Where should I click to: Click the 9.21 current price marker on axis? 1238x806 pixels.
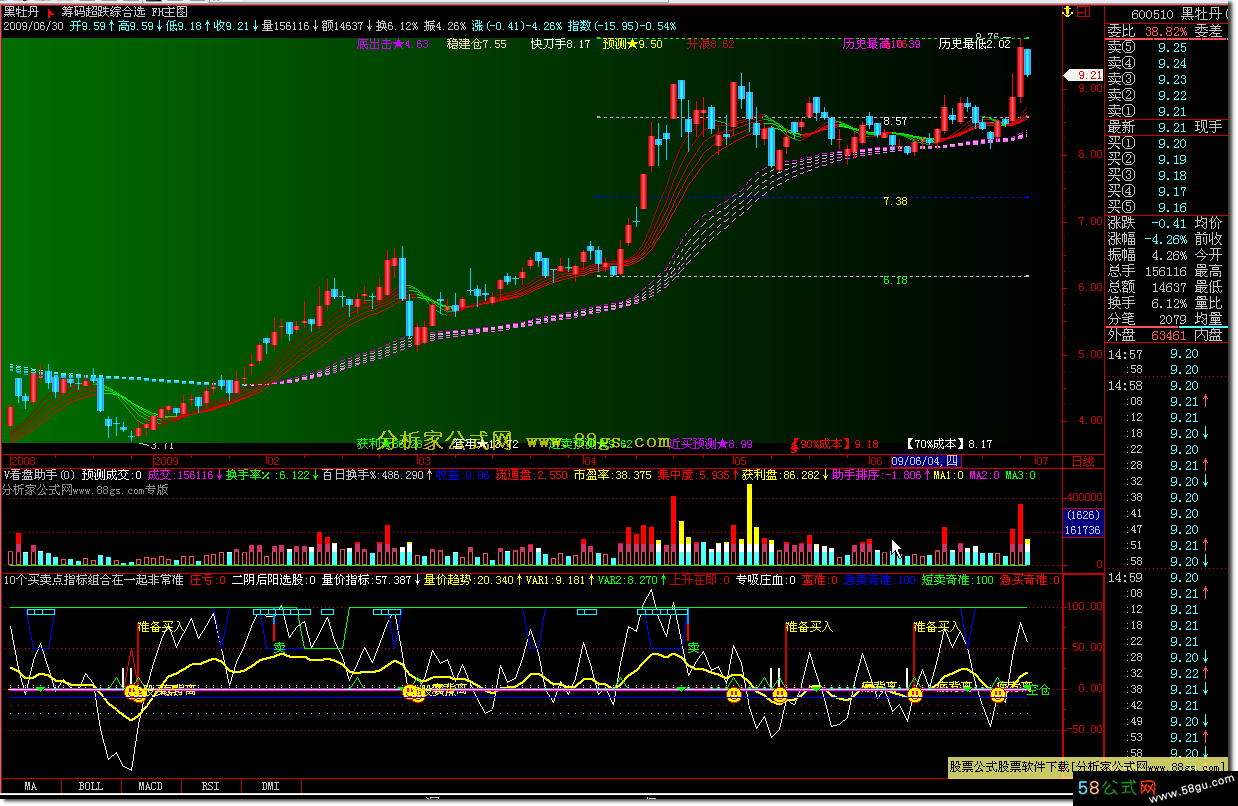point(1083,75)
